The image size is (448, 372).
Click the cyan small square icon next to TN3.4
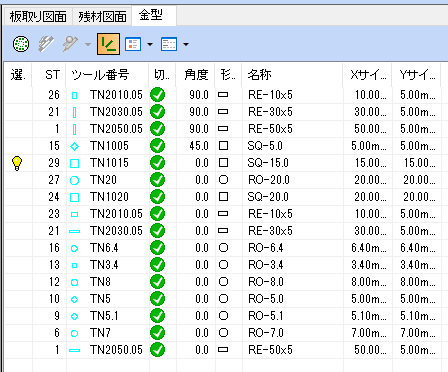click(74, 265)
